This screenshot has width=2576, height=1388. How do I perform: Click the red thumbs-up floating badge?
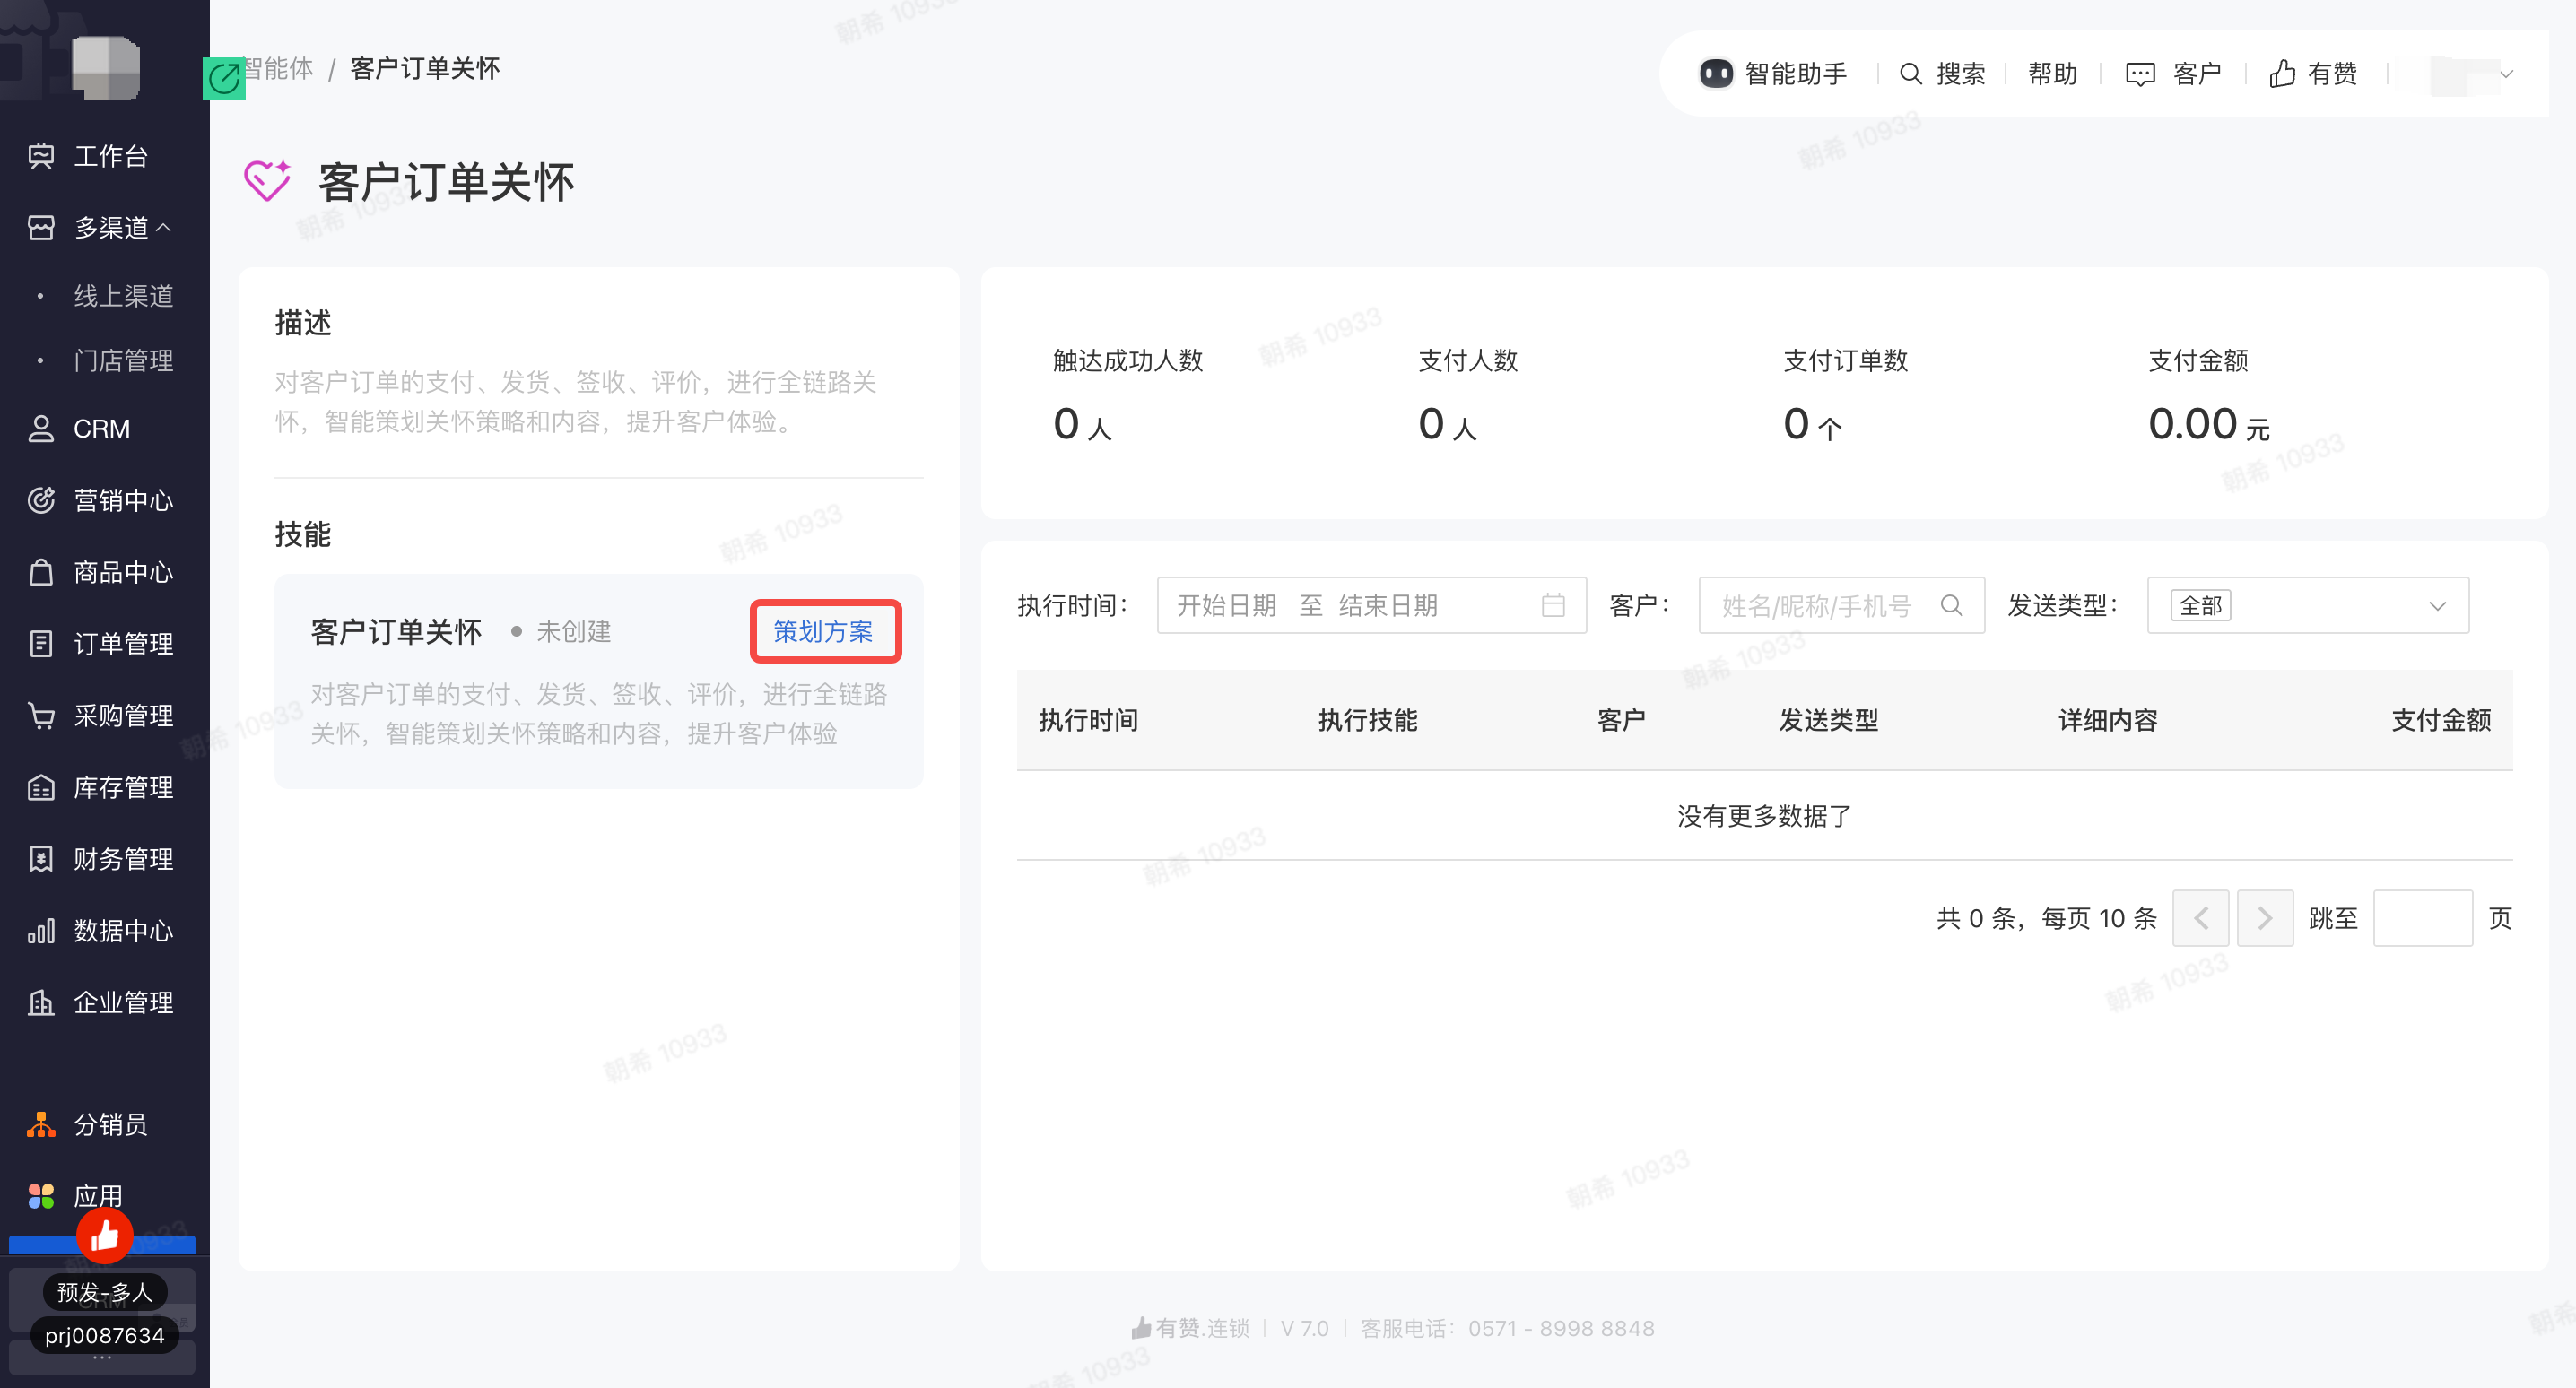coord(105,1237)
